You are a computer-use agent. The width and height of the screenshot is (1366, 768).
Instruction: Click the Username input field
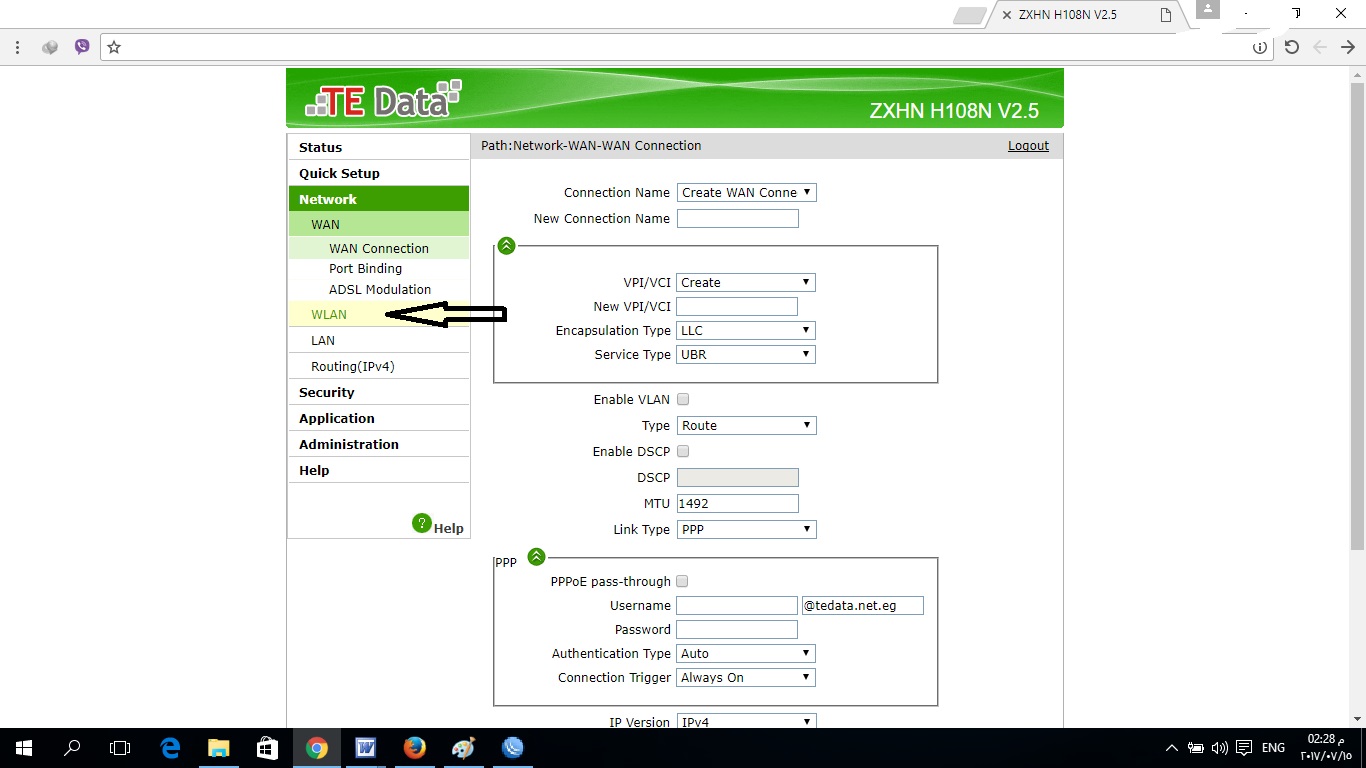[x=737, y=605]
